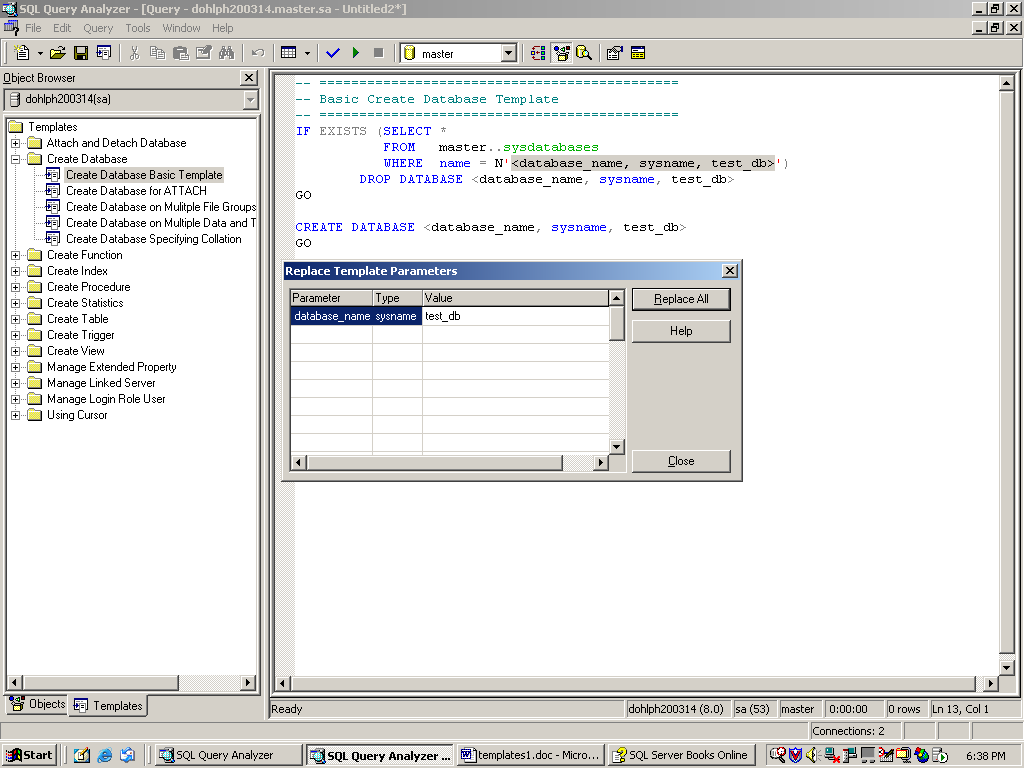The image size is (1024, 768).
Task: Click the New Query toolbar icon
Action: tap(22, 53)
